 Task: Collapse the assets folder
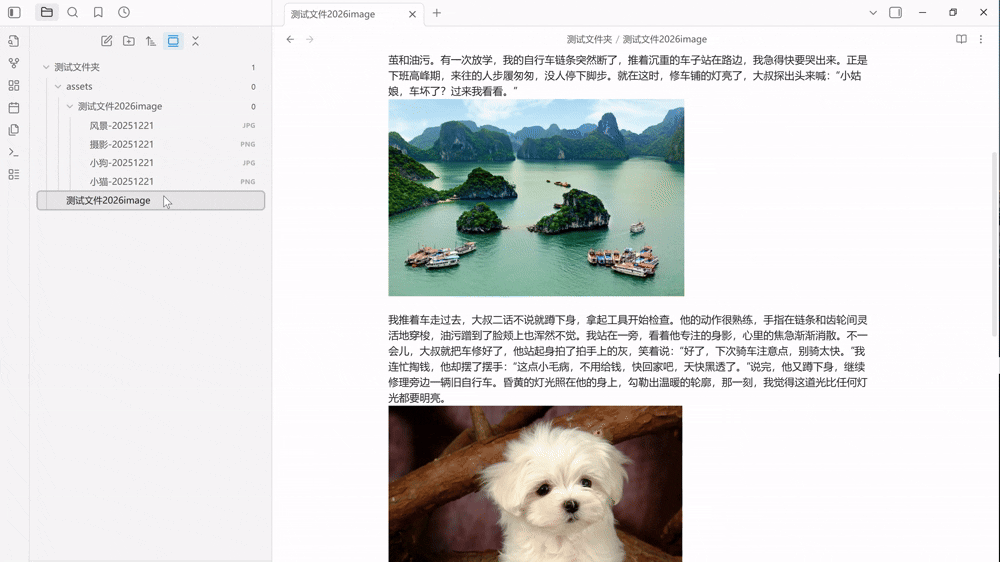[58, 86]
